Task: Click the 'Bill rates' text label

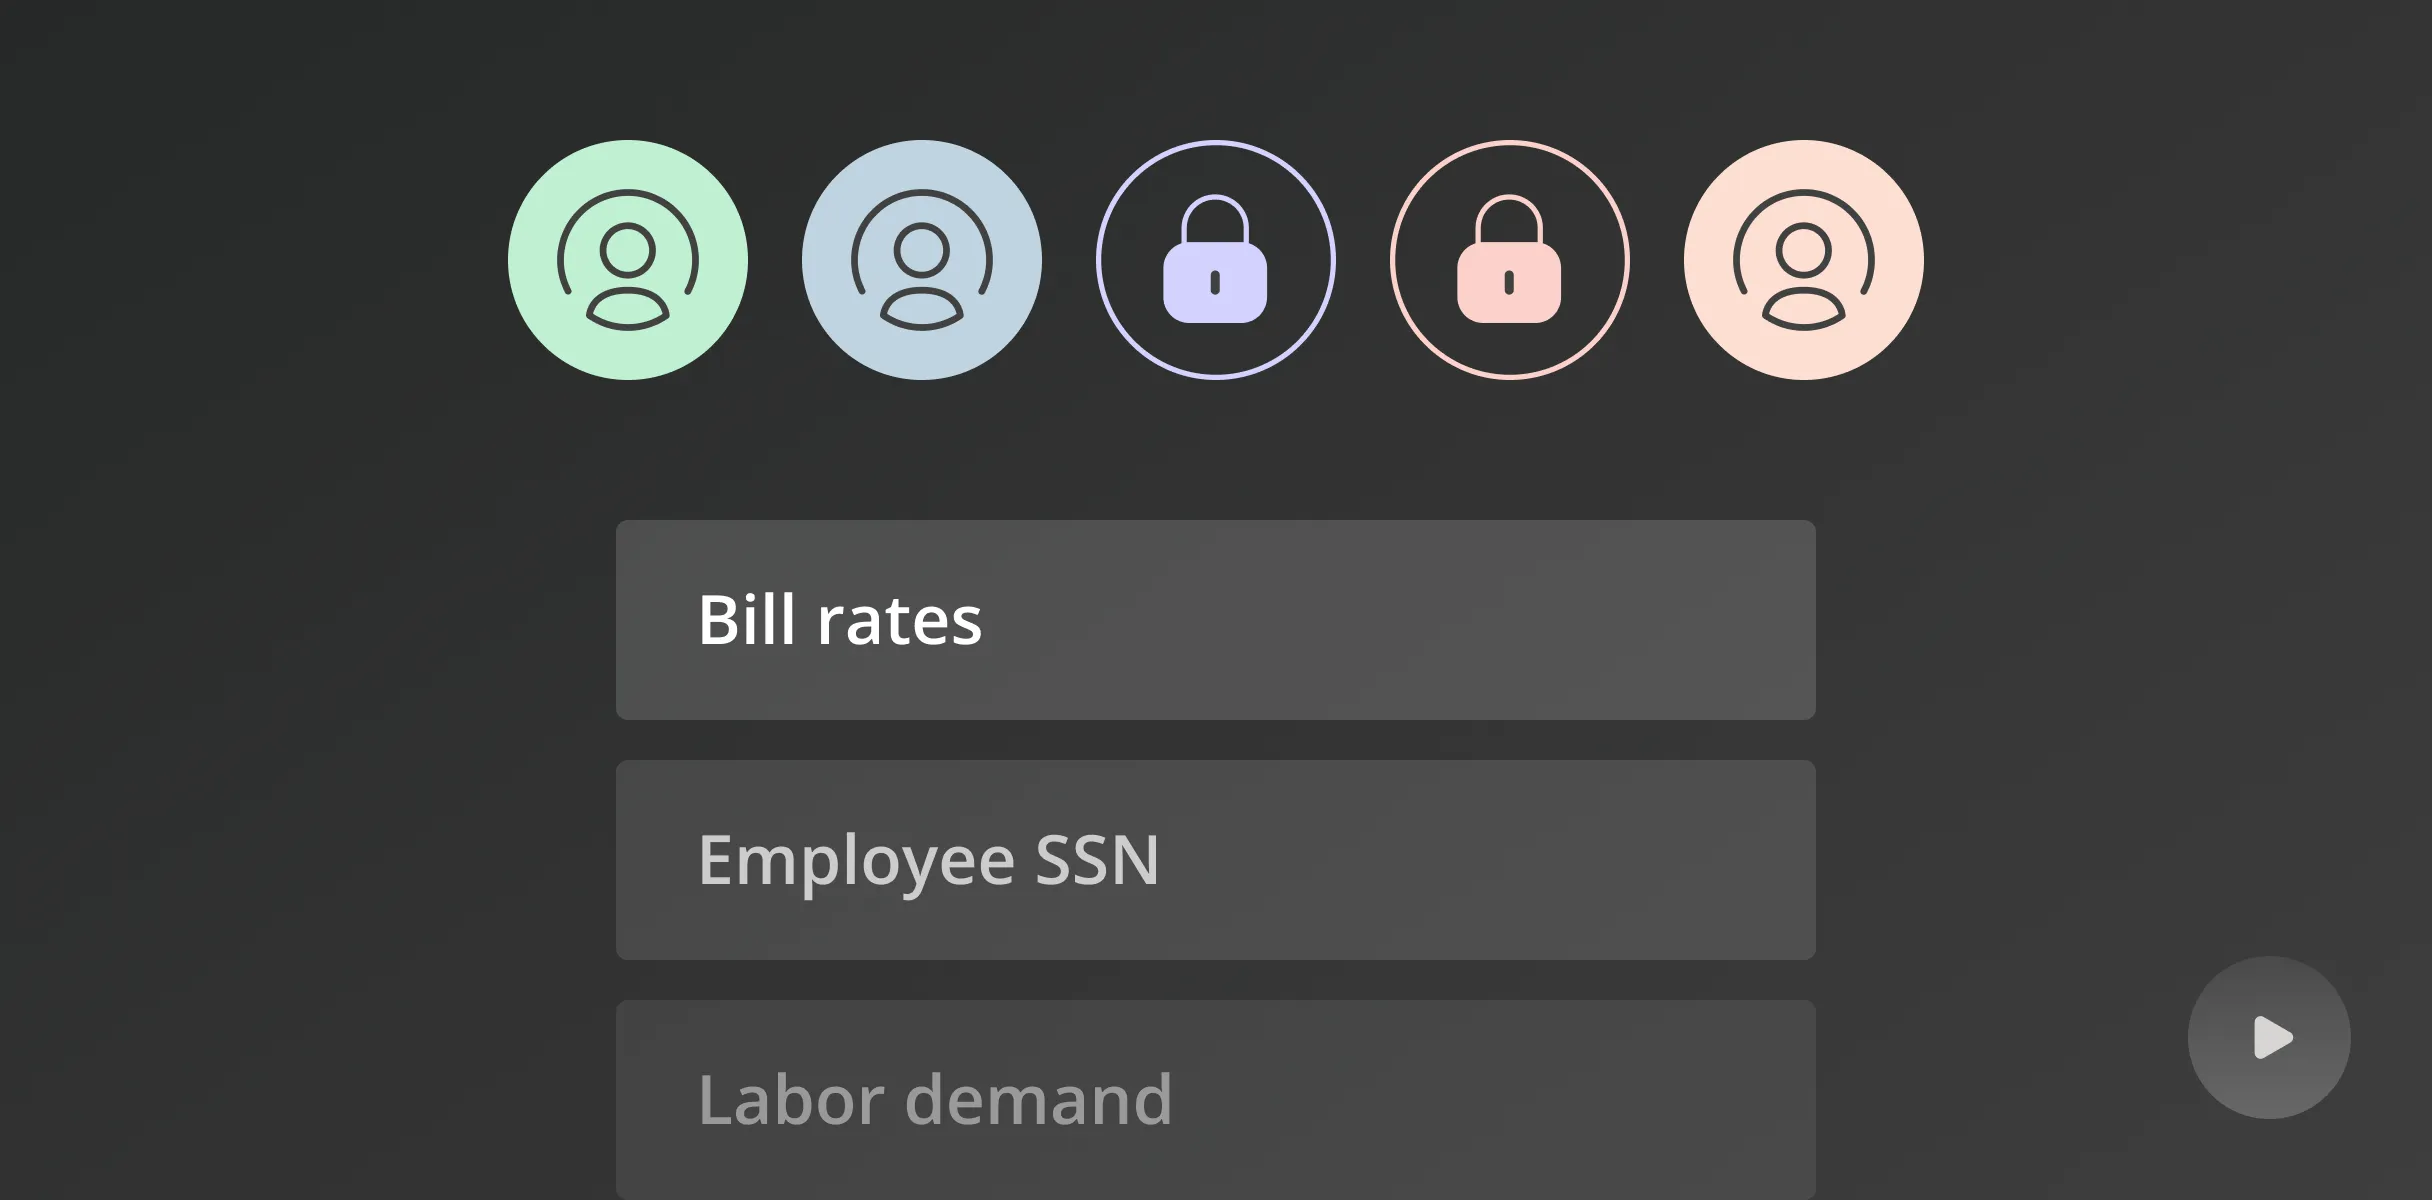Action: click(839, 621)
